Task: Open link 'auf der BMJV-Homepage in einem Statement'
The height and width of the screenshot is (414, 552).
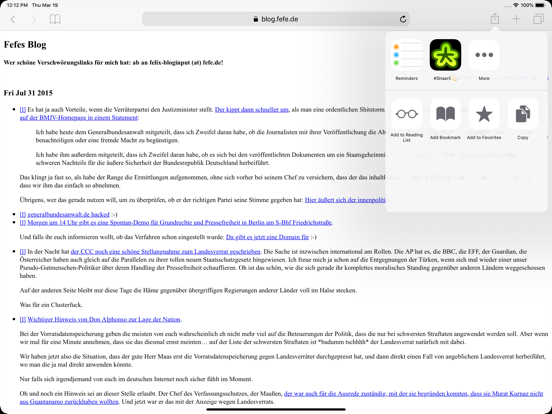Action: 79,118
